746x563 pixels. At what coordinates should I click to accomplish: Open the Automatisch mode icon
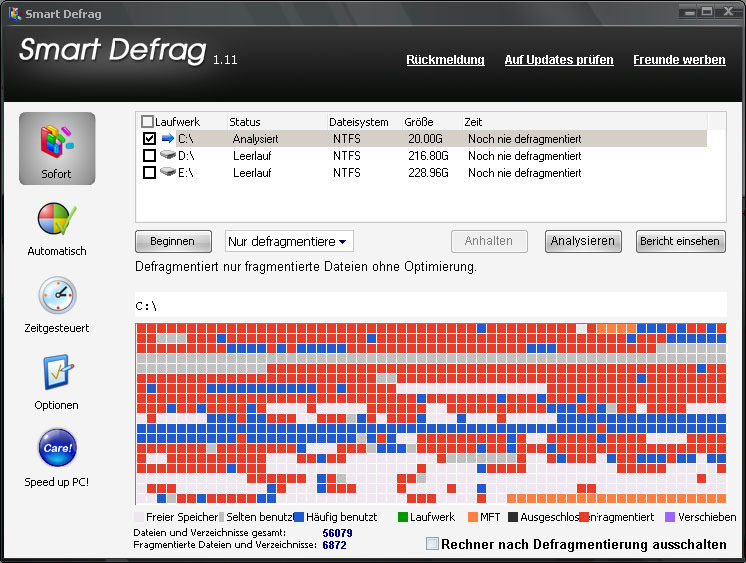(x=57, y=219)
